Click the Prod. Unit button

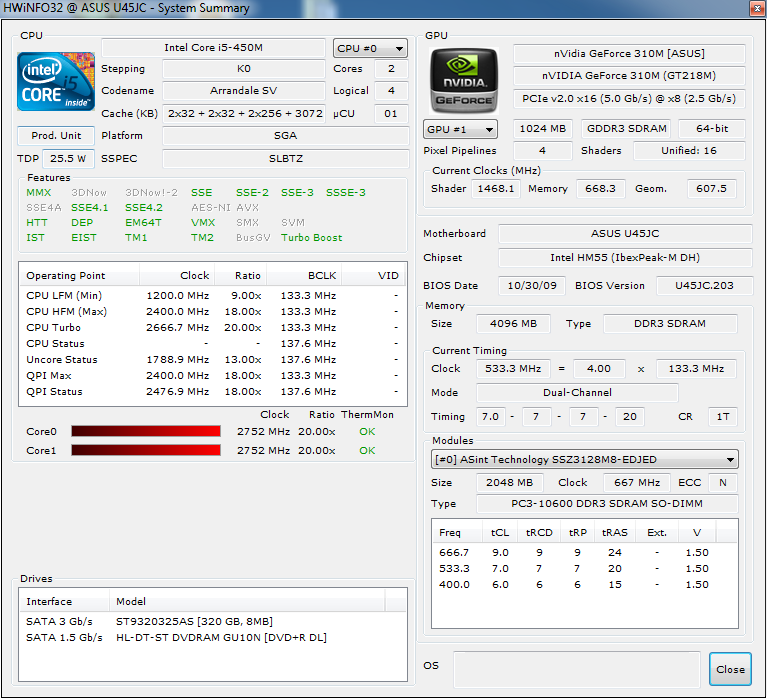point(56,135)
